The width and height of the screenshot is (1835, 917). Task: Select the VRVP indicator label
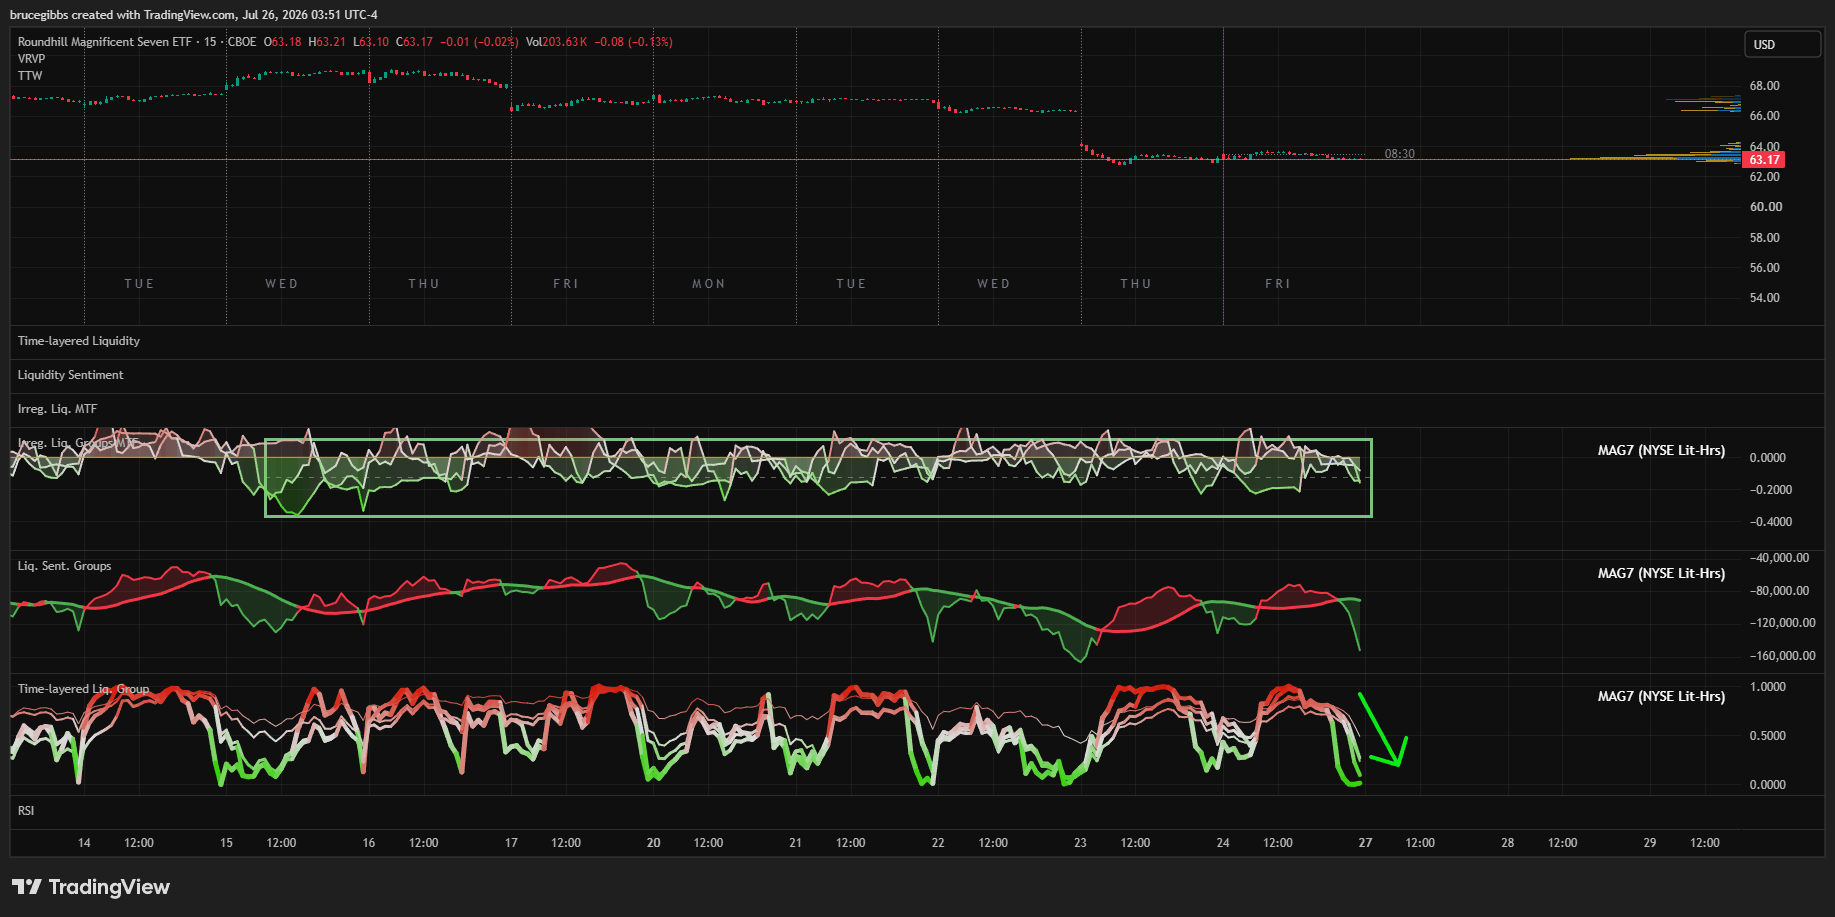(31, 59)
